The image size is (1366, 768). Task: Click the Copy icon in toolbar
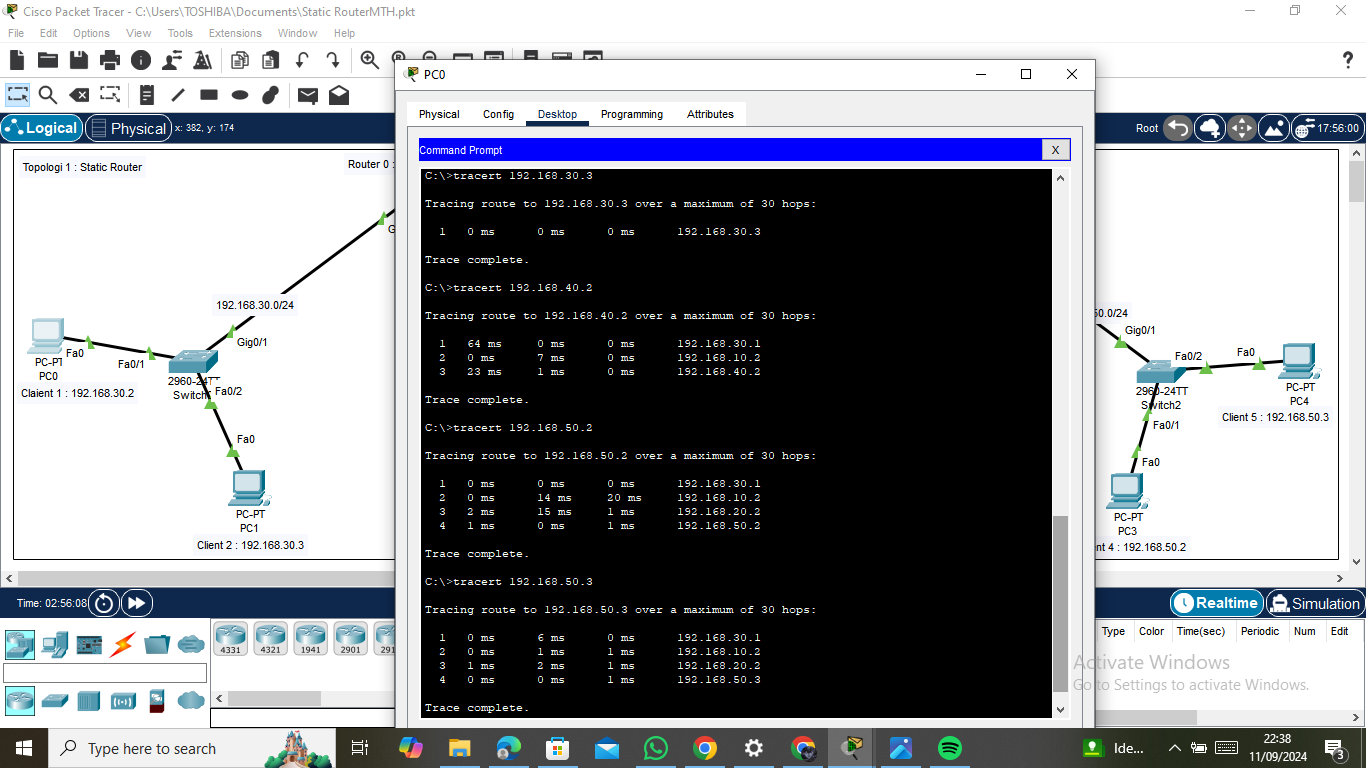click(x=240, y=60)
